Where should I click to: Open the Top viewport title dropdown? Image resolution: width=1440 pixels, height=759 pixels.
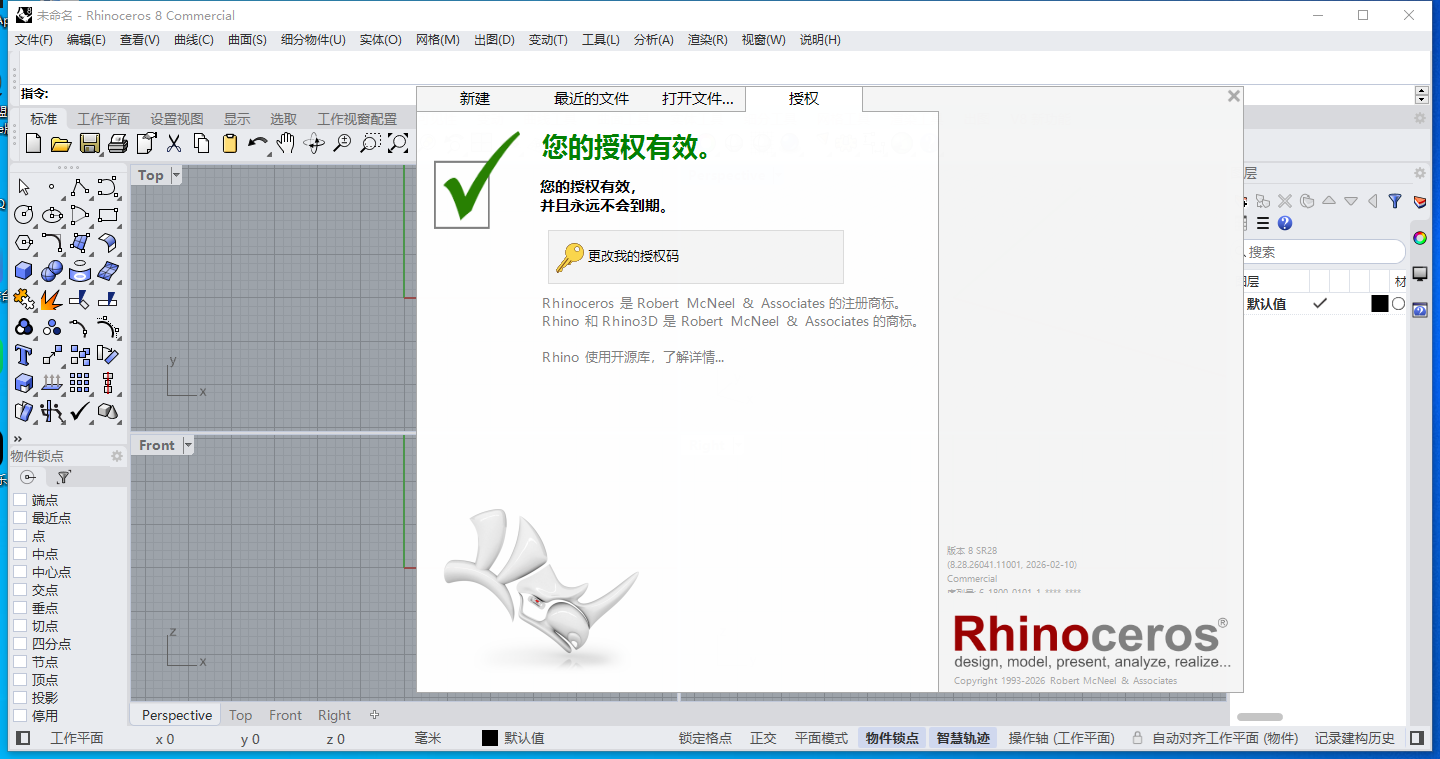174,175
